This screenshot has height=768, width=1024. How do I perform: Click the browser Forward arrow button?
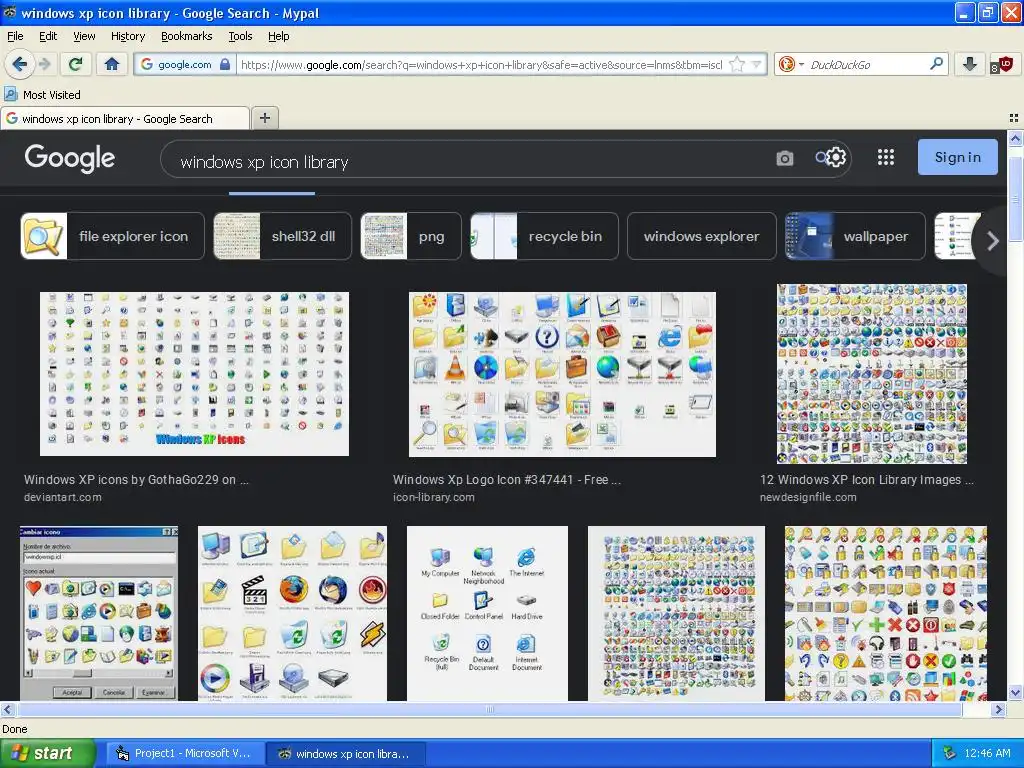[x=44, y=64]
